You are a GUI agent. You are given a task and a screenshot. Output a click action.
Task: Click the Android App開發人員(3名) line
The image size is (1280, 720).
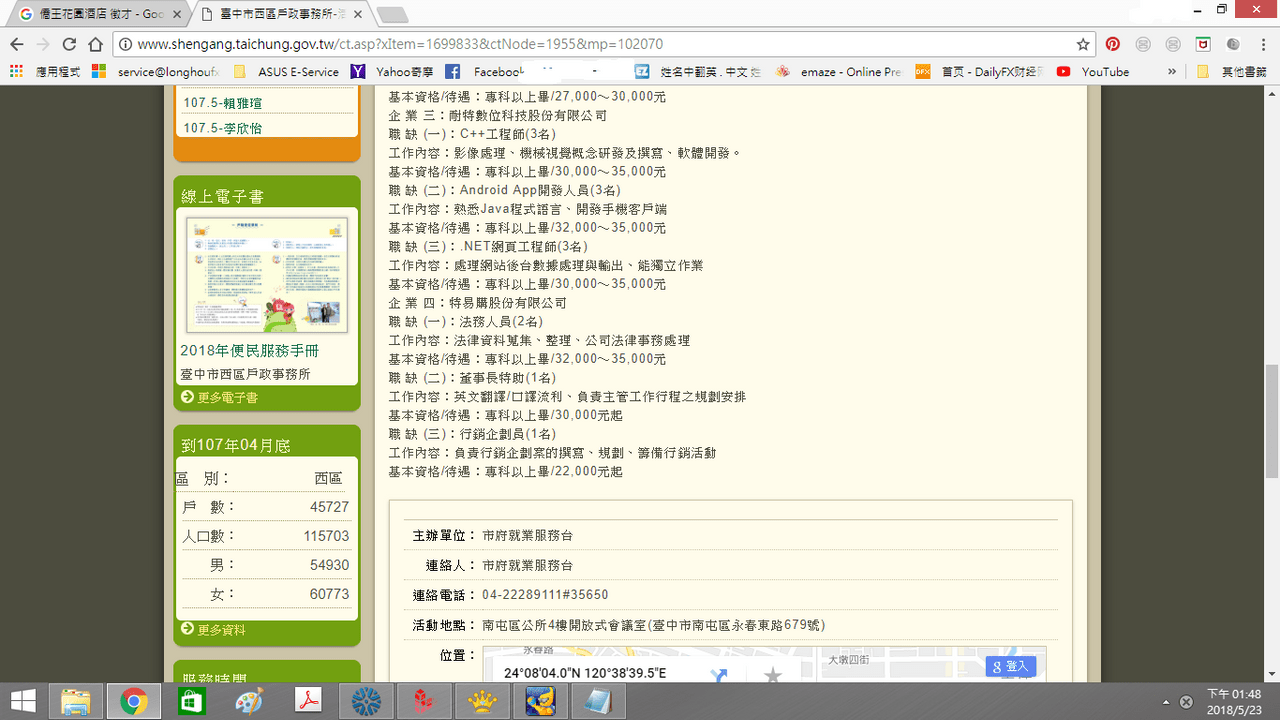point(504,190)
